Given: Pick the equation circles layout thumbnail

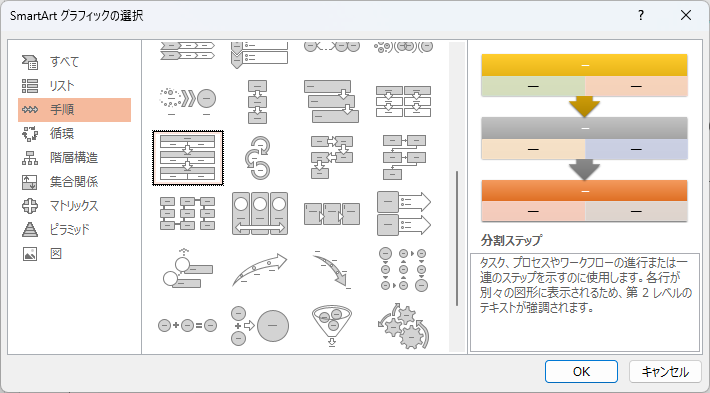Looking at the screenshot, I should [187, 325].
